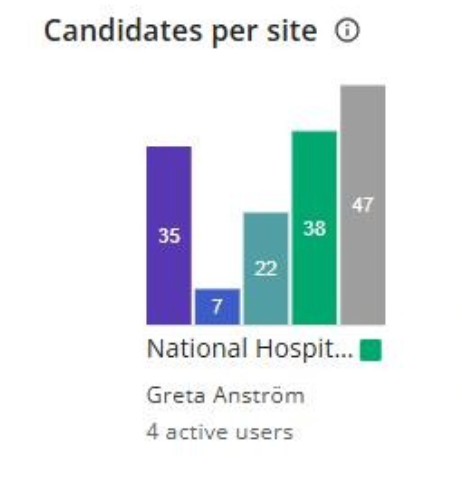Image resolution: width=462 pixels, height=480 pixels.
Task: Click the Greta Anström contact name
Action: [226, 396]
